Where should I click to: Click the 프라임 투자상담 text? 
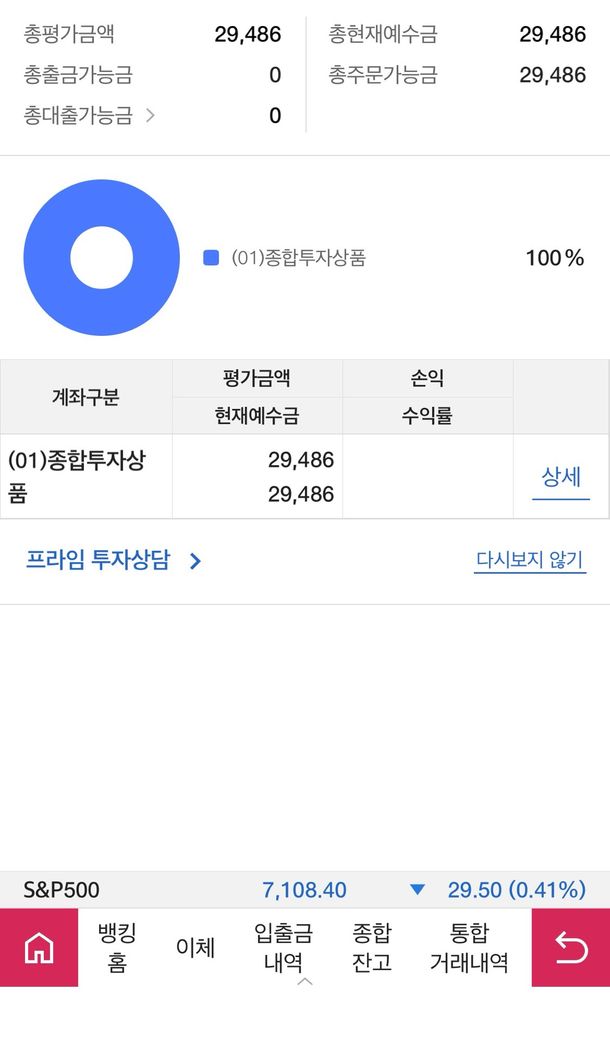pos(98,560)
